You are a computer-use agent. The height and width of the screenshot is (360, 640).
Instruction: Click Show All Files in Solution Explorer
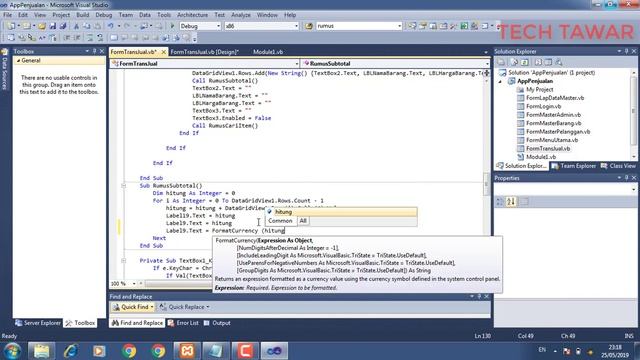(514, 62)
